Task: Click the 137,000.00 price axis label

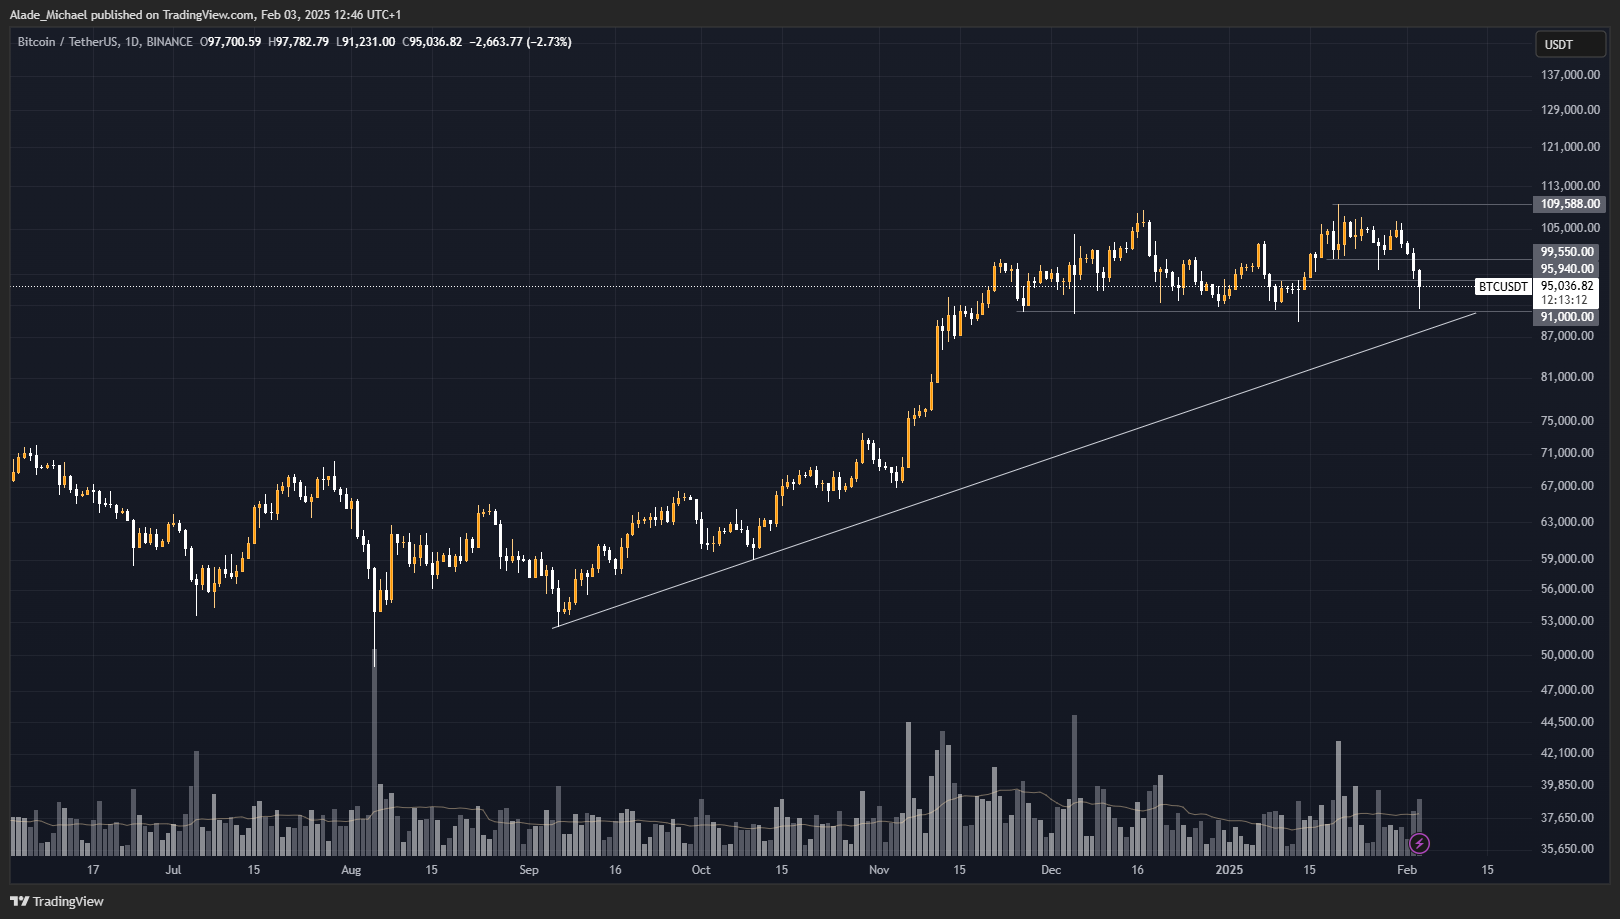Action: coord(1570,75)
